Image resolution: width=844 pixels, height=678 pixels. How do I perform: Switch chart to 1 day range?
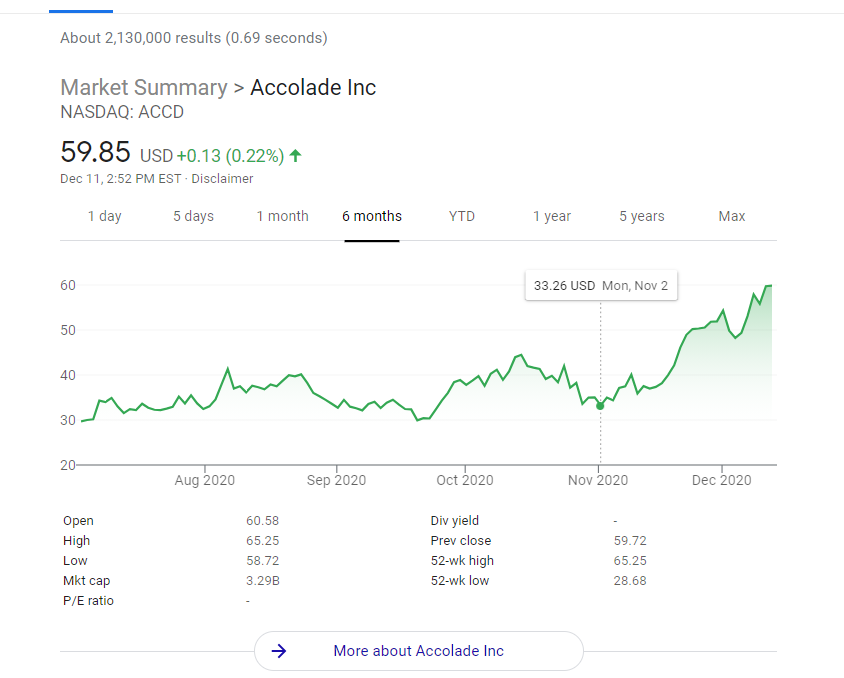coord(104,216)
